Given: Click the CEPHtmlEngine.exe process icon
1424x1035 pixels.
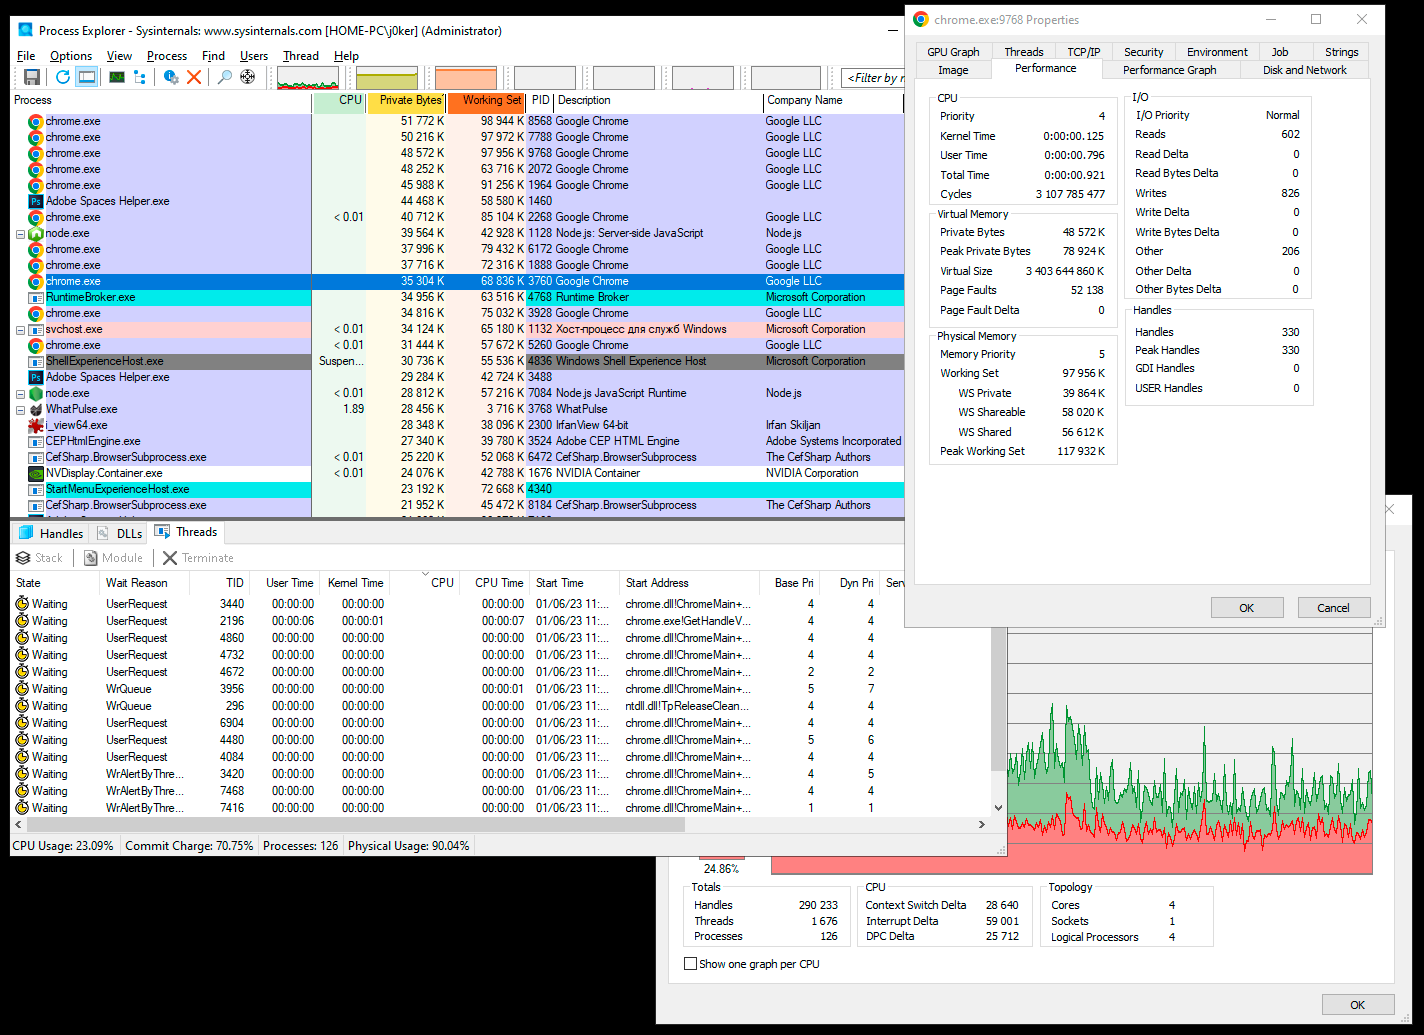Looking at the screenshot, I should [36, 441].
